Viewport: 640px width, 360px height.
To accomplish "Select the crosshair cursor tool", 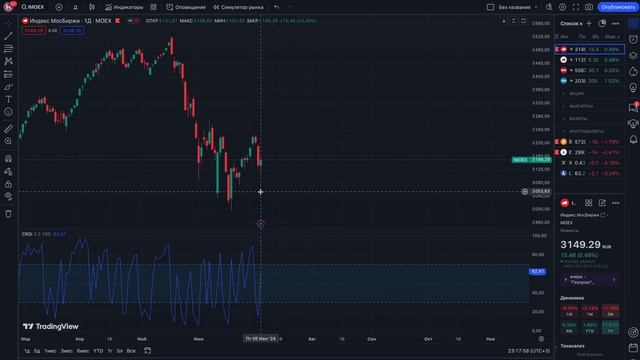I will 8,23.
